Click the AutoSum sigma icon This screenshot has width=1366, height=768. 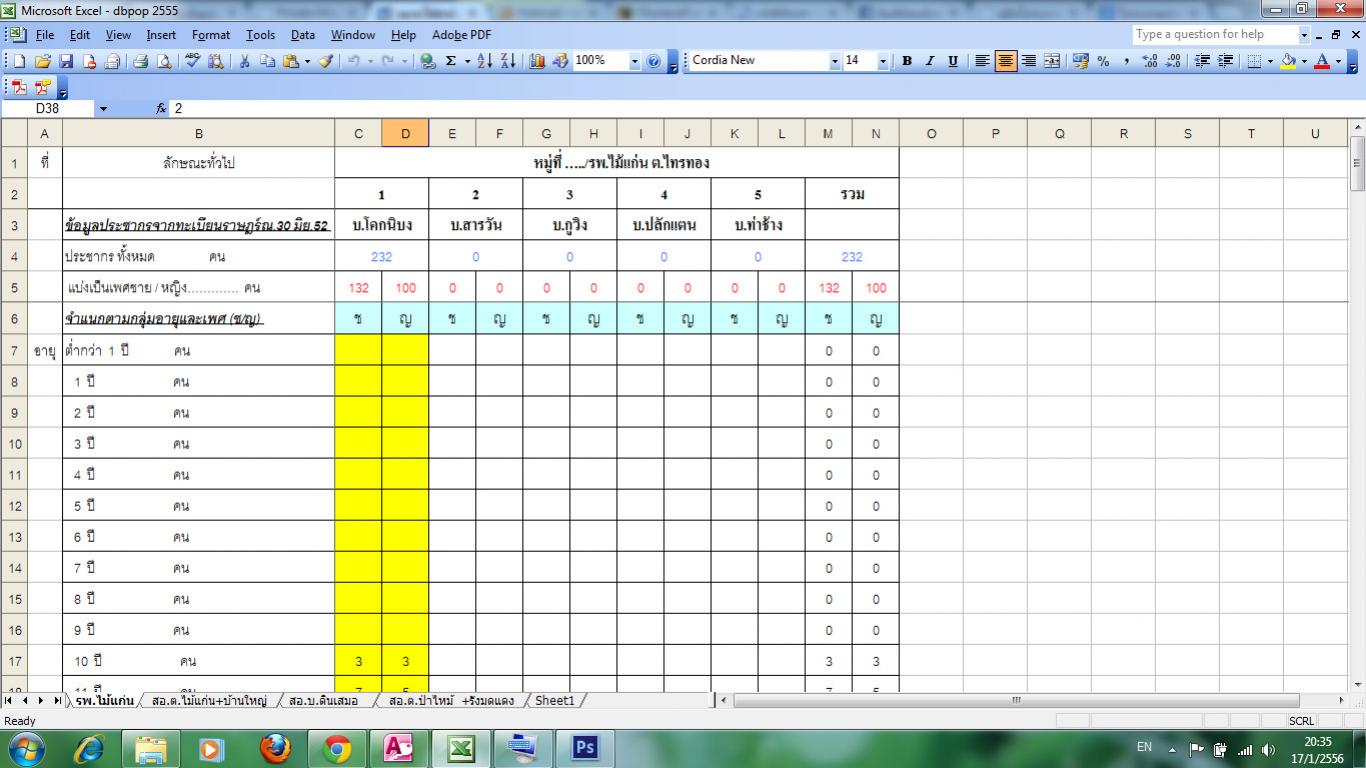[x=451, y=61]
